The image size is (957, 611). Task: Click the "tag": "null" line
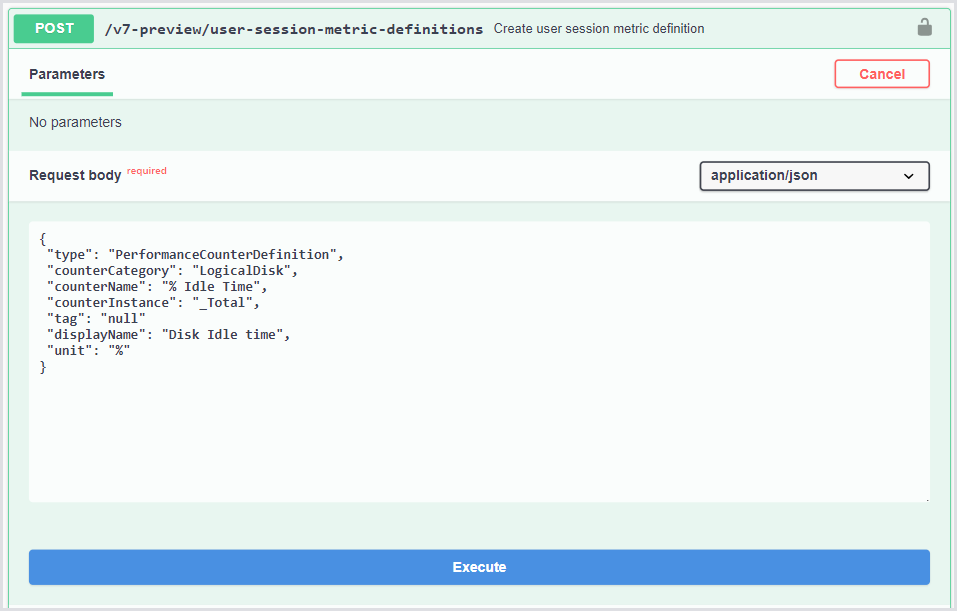(97, 319)
